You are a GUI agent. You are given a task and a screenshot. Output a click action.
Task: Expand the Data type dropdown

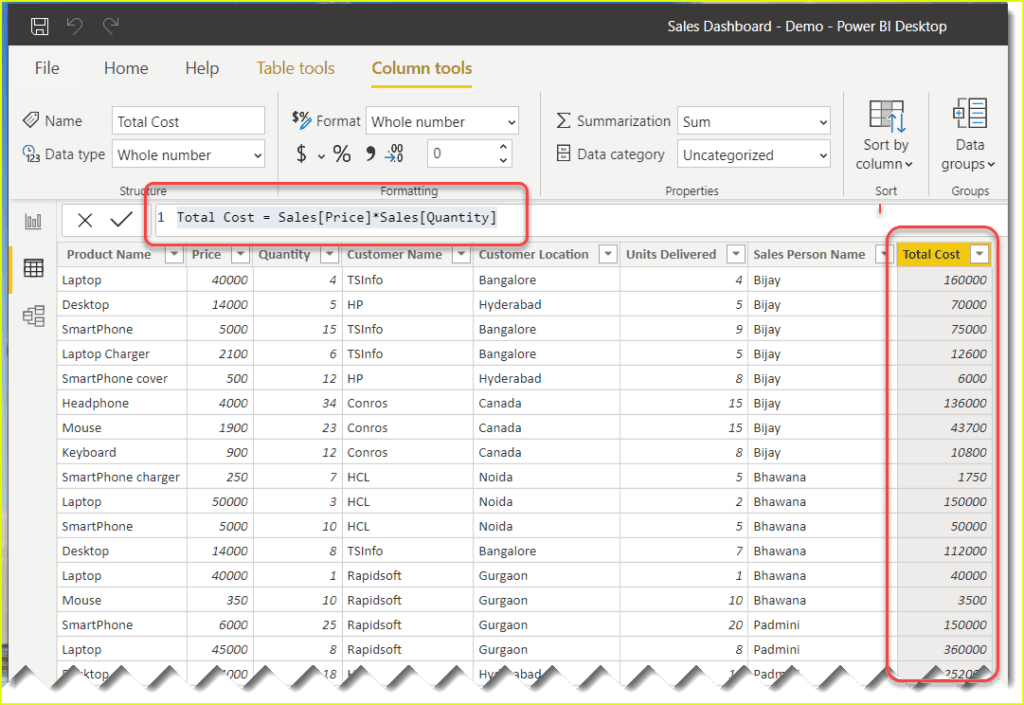188,155
